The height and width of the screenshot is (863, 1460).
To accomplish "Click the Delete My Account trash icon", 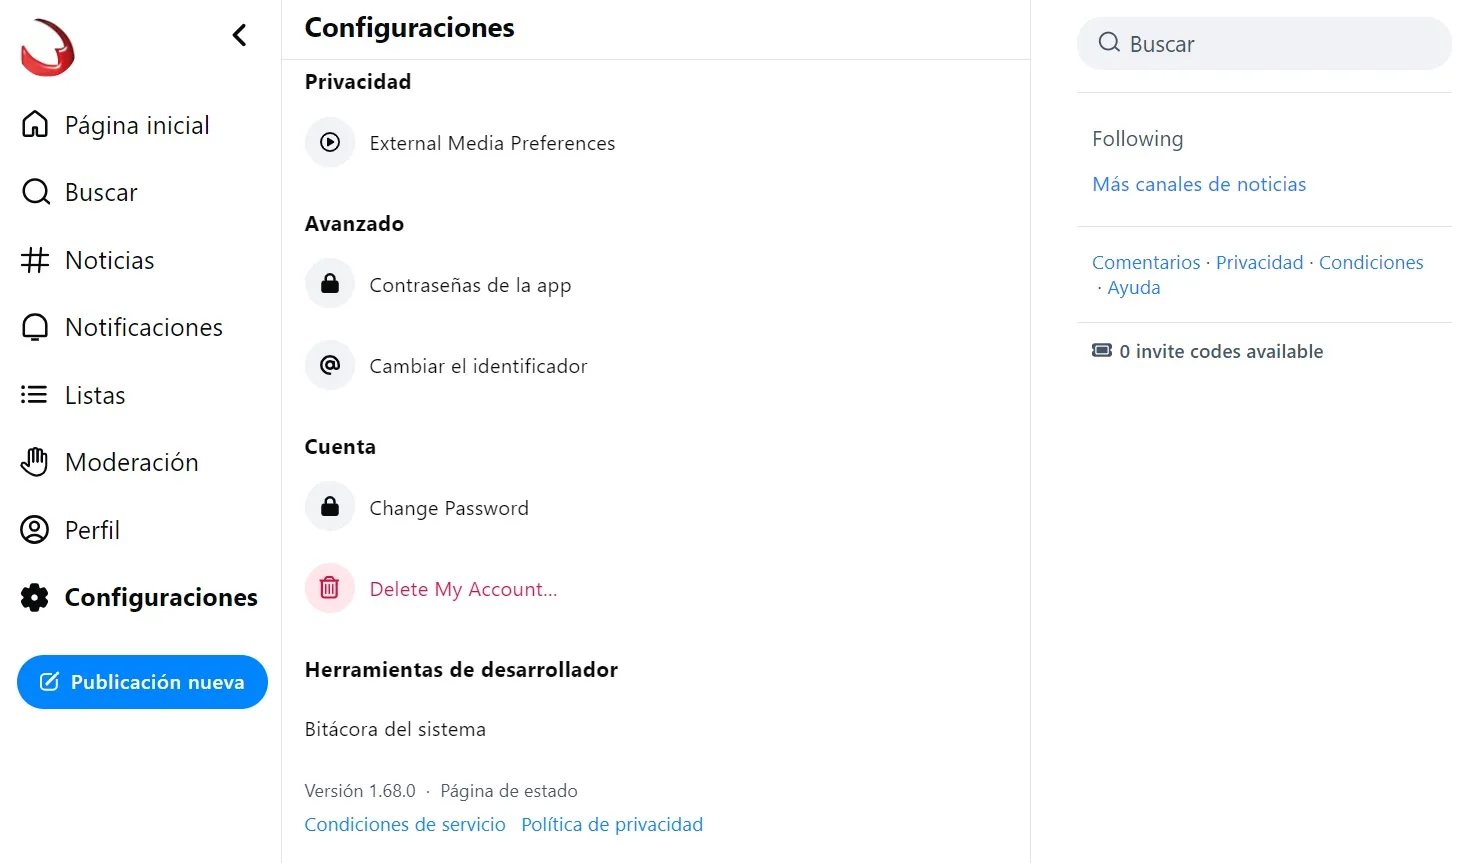I will click(330, 589).
